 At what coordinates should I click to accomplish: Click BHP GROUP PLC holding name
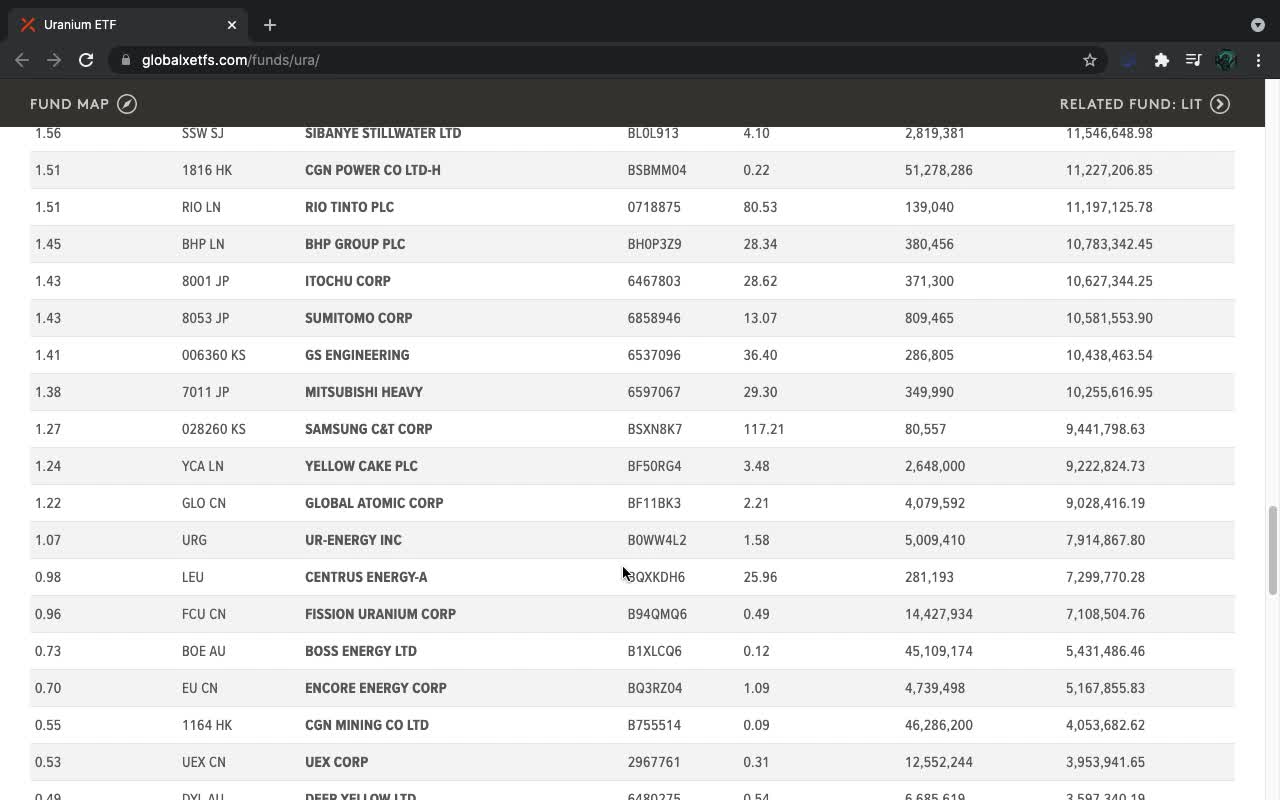[355, 244]
